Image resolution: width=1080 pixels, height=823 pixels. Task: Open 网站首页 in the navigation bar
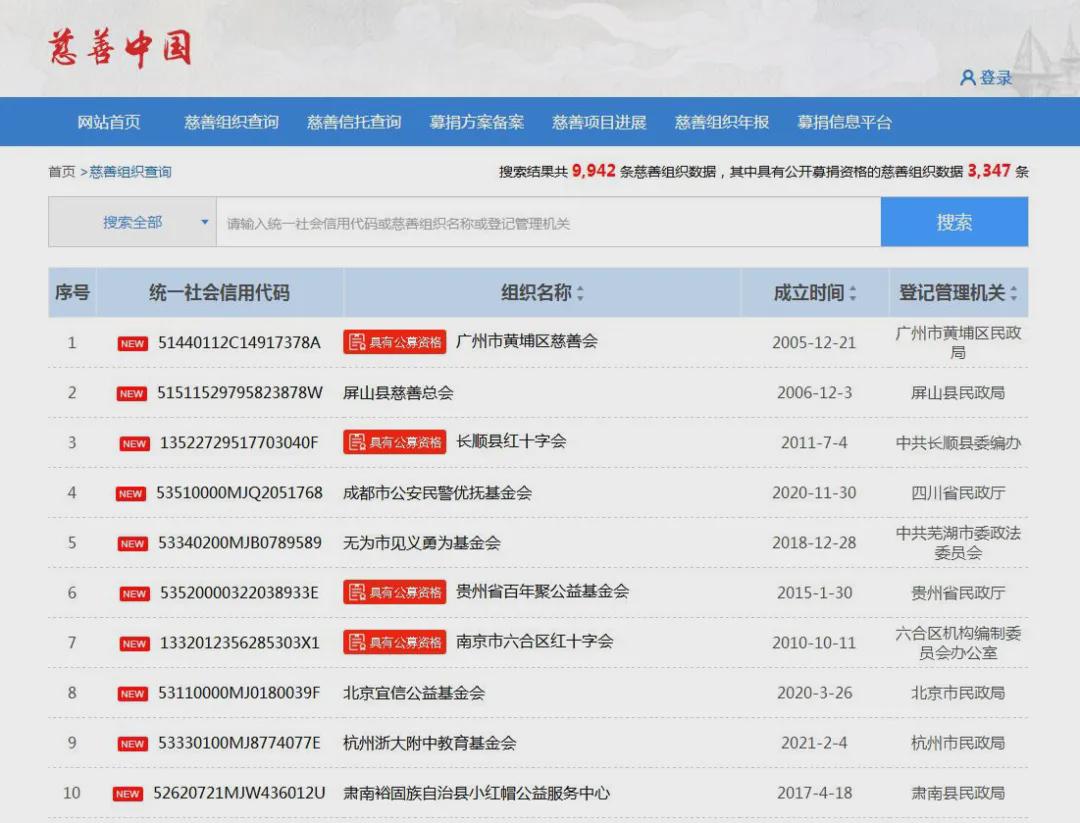coord(109,122)
